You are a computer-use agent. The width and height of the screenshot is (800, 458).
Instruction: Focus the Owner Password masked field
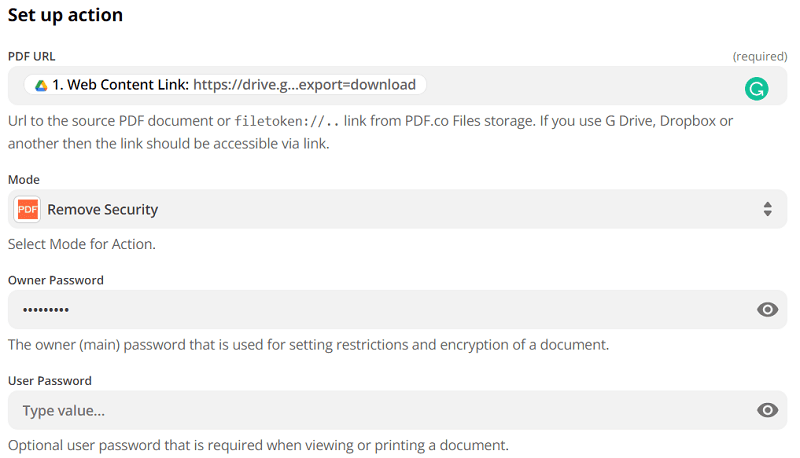380,310
